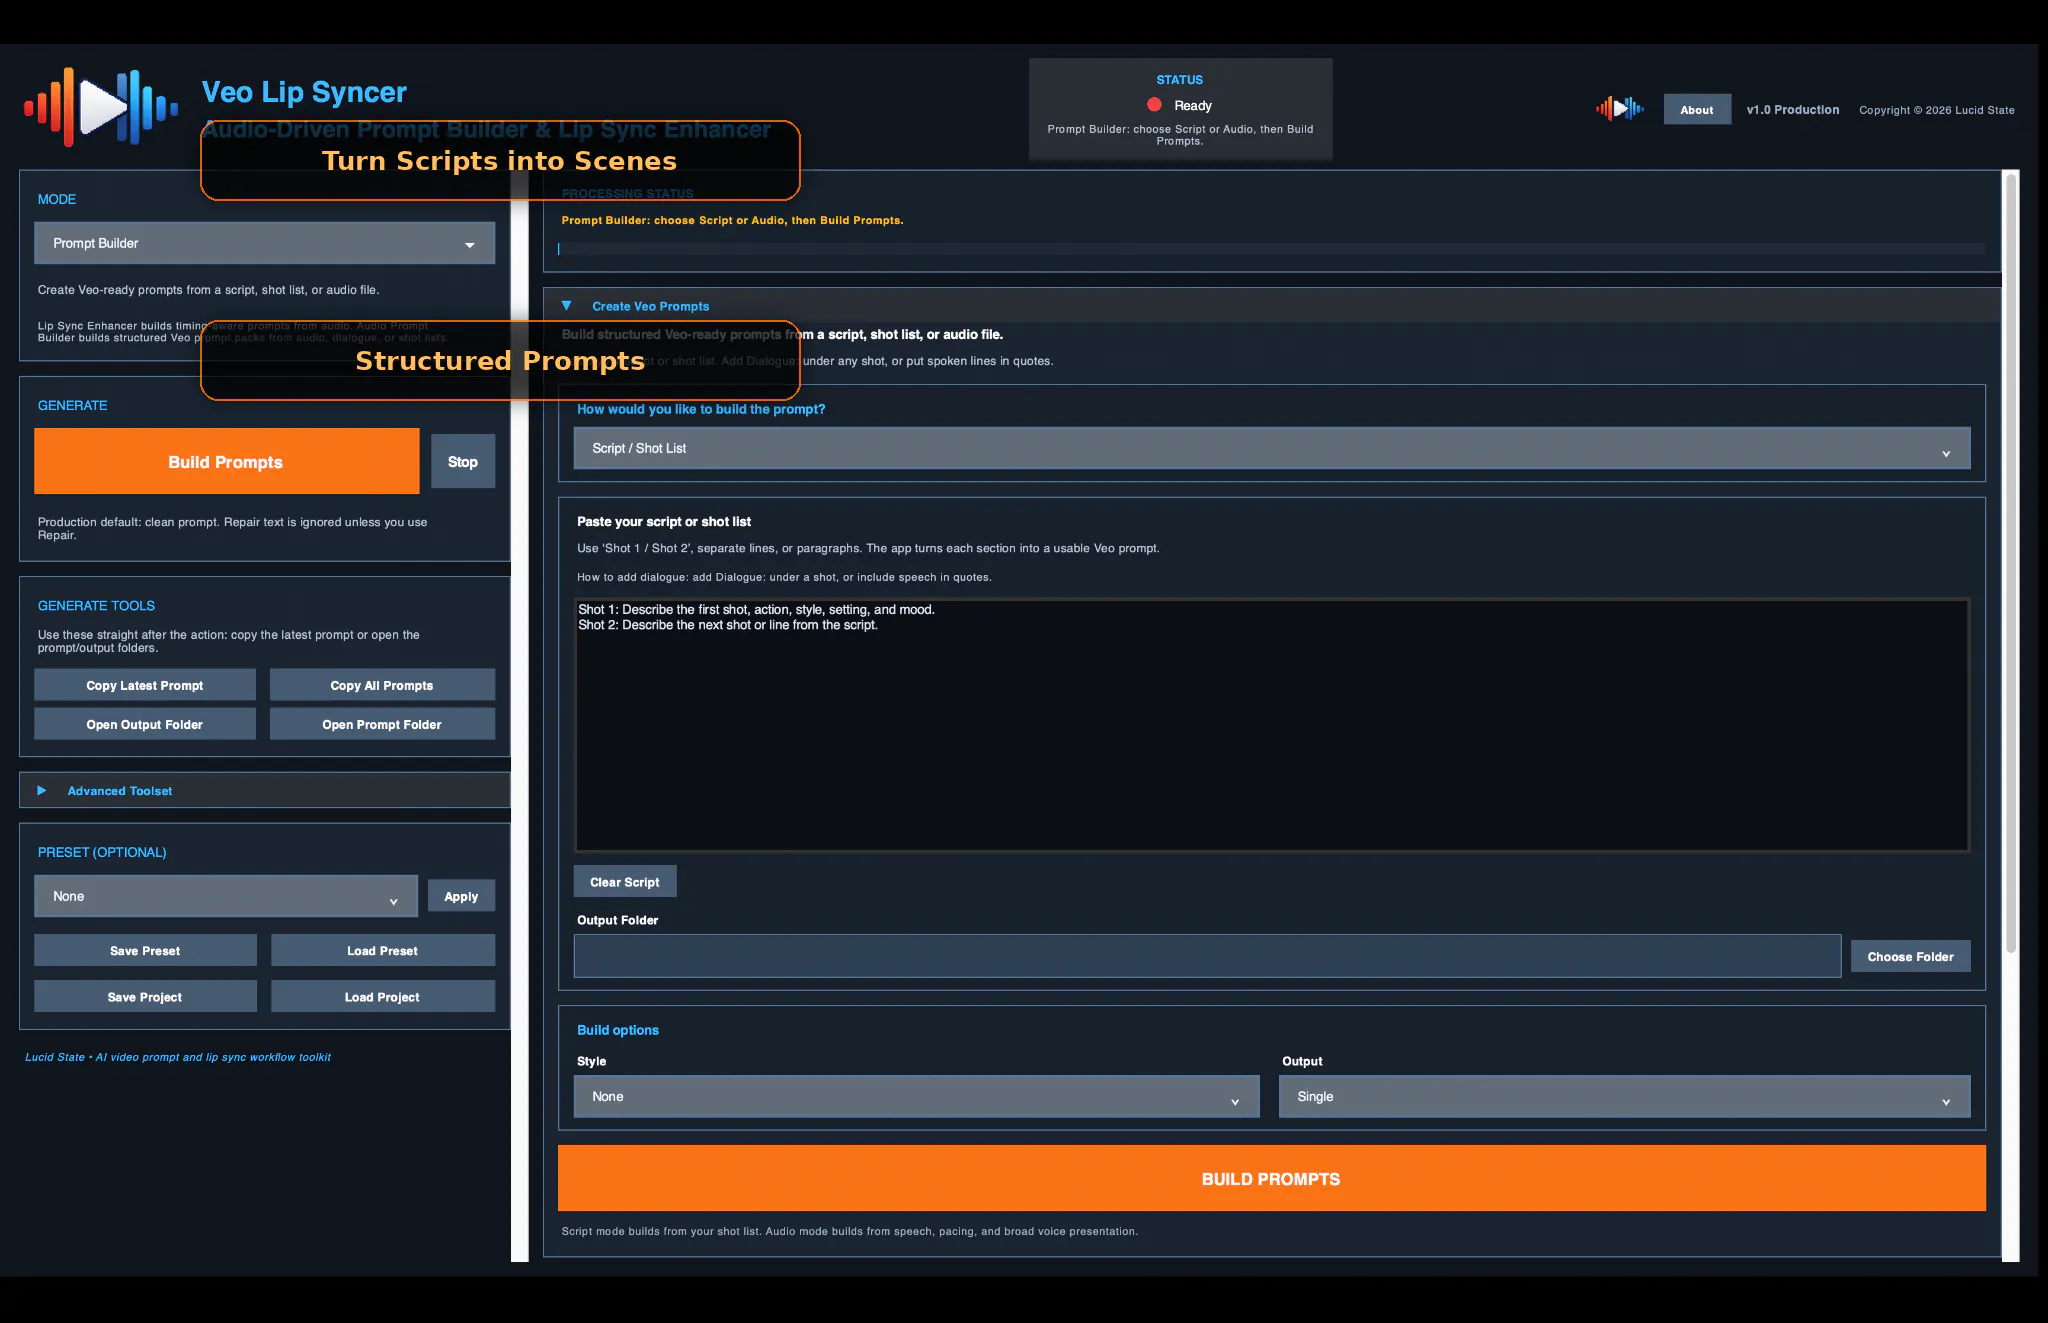Click Copy All Prompts
Image resolution: width=2048 pixels, height=1323 pixels.
coord(382,685)
